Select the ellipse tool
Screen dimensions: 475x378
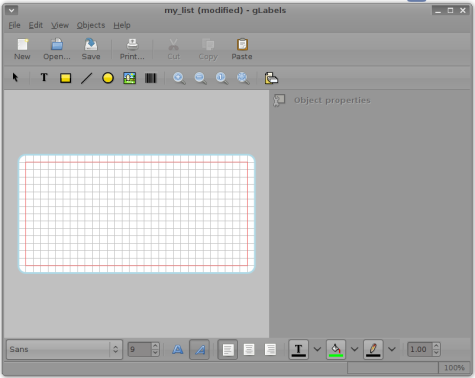[x=108, y=78]
